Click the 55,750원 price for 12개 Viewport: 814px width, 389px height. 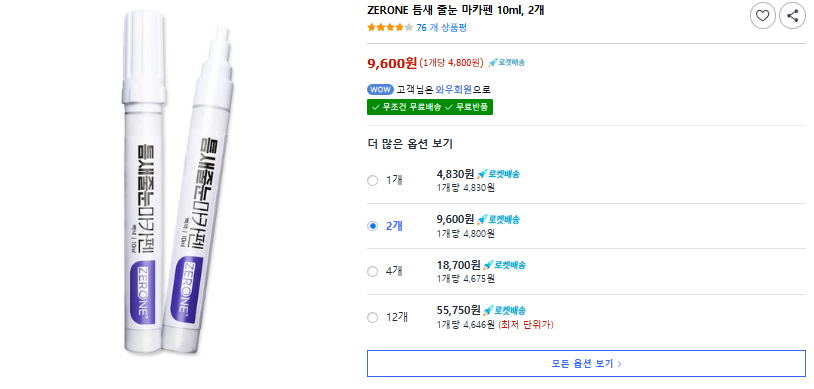(x=459, y=311)
